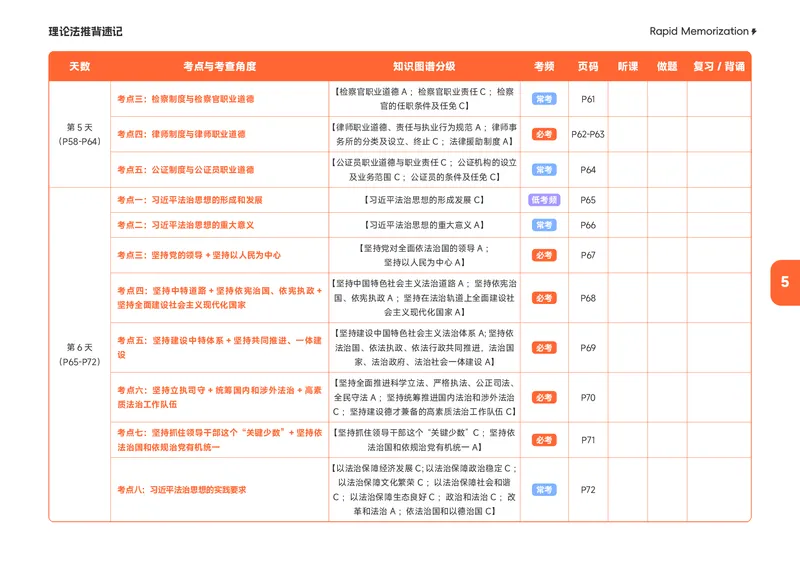Select page number P71
This screenshot has width=800, height=566.
click(x=588, y=440)
